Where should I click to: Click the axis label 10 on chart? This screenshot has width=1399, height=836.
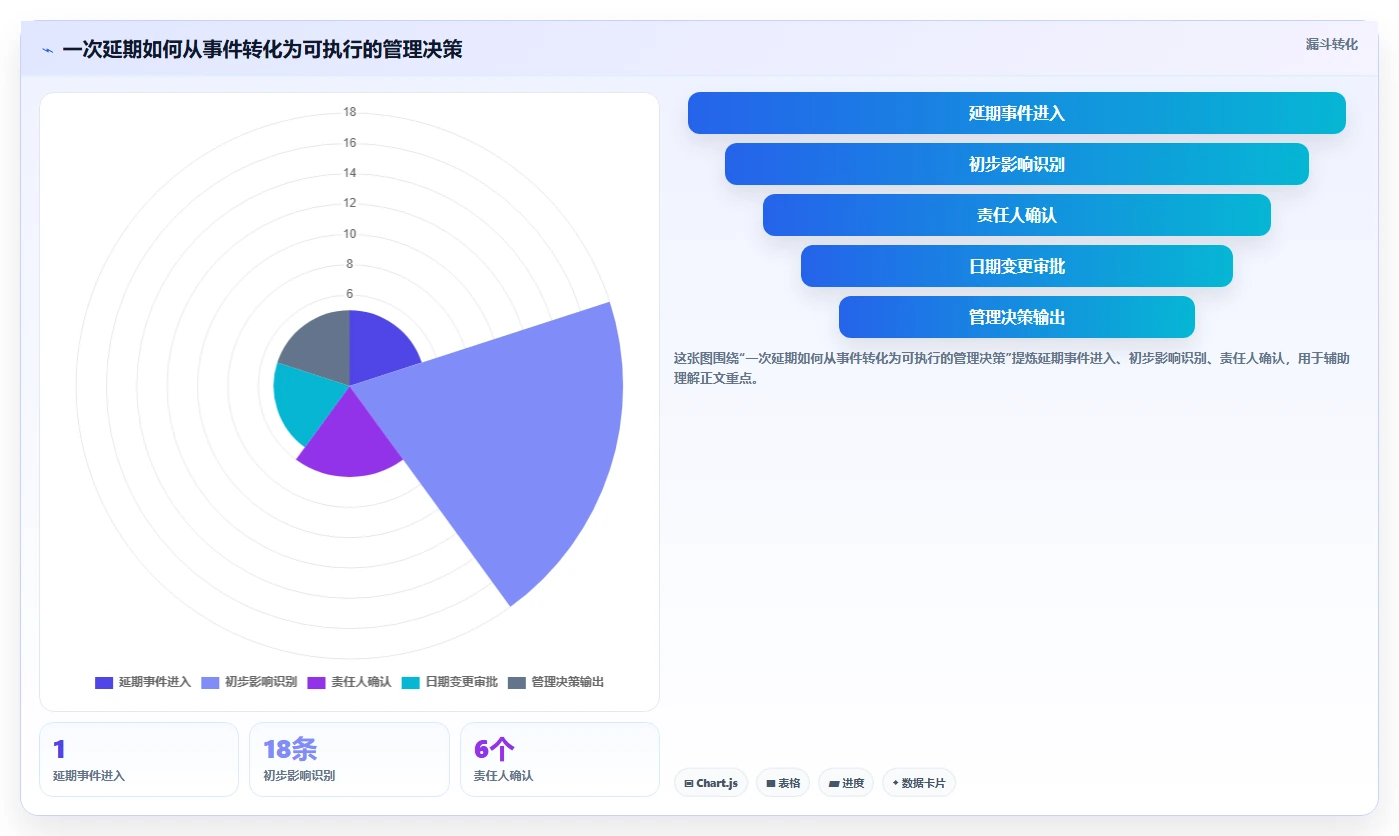tap(350, 234)
